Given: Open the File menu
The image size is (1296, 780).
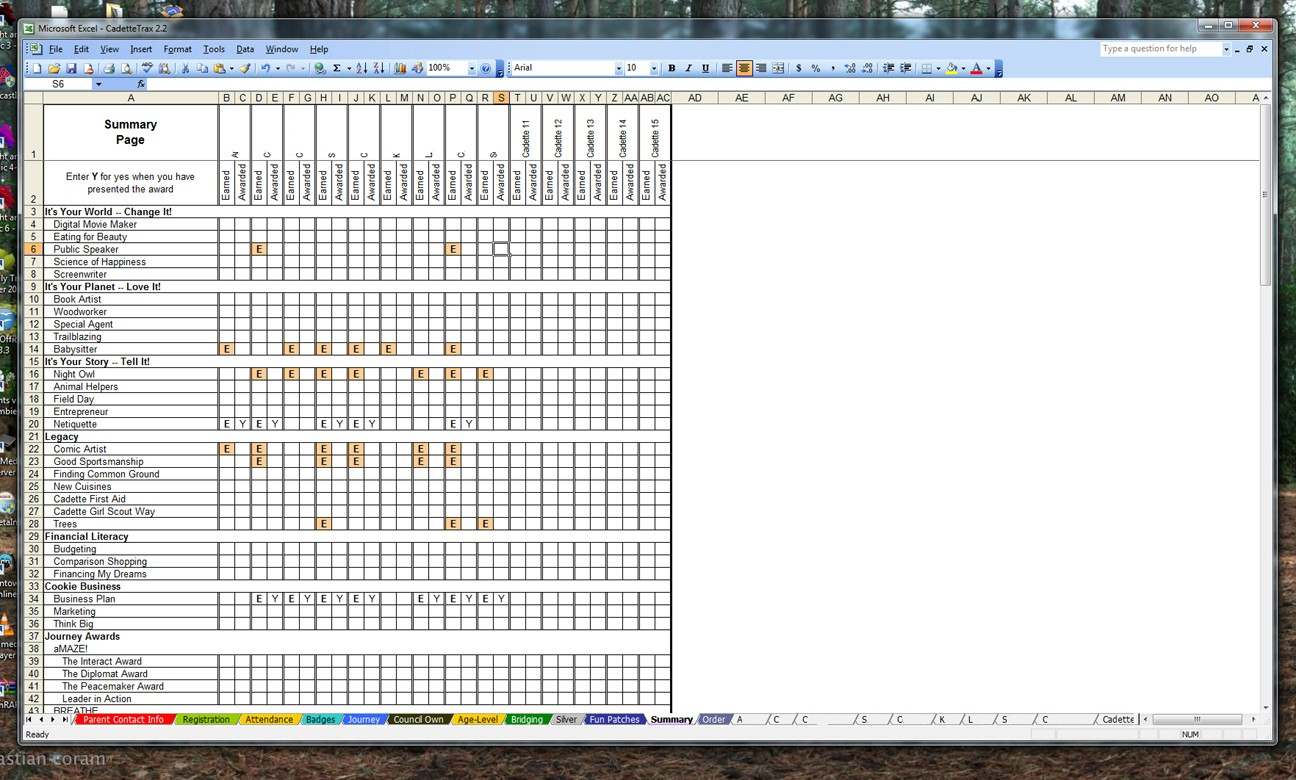Looking at the screenshot, I should pos(56,49).
